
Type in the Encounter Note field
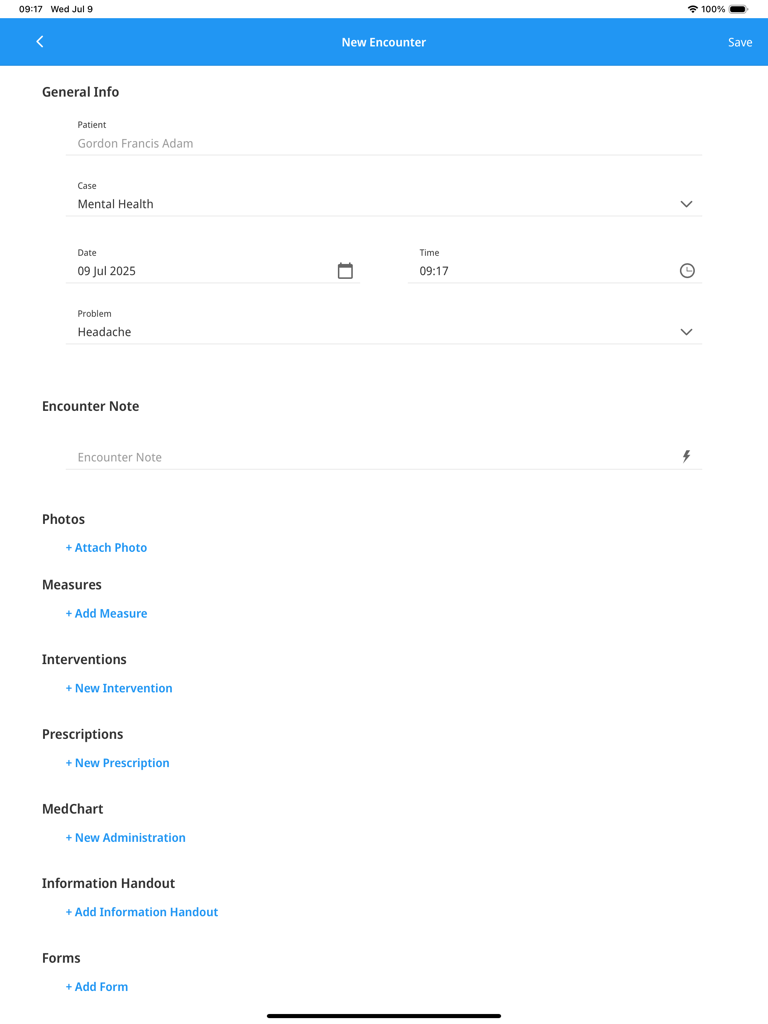pyautogui.click(x=370, y=457)
